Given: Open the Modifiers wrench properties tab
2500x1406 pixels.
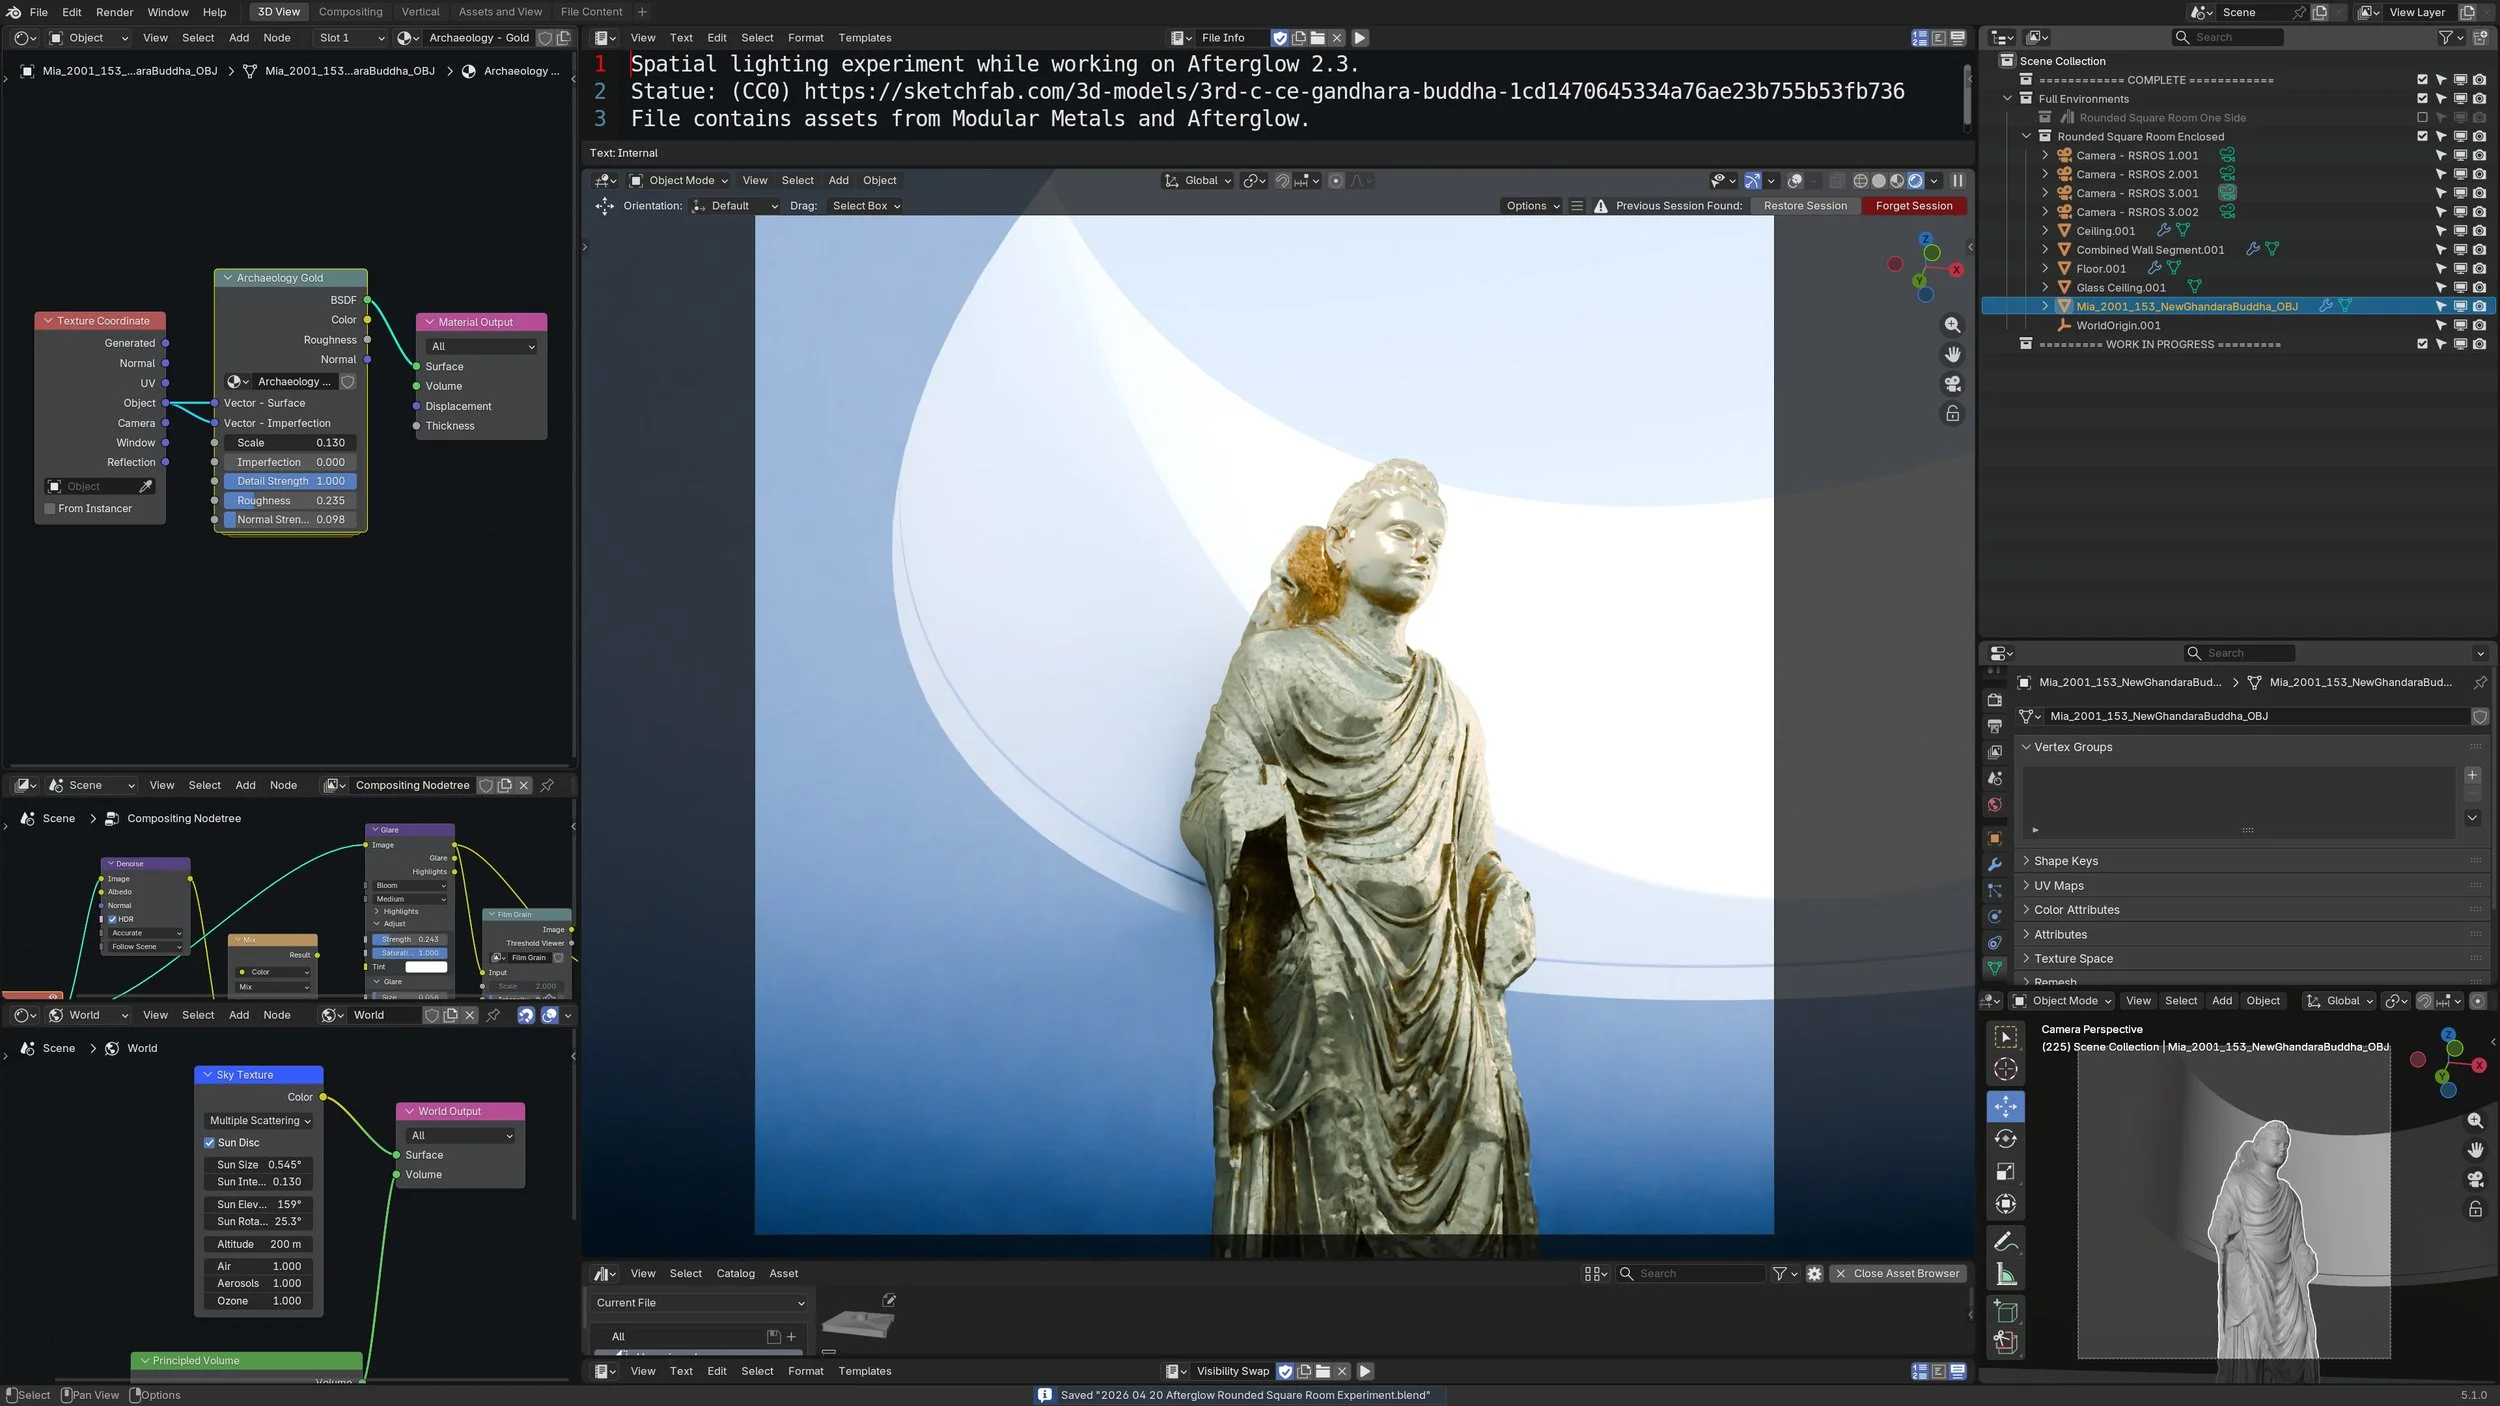Looking at the screenshot, I should click(x=1995, y=864).
